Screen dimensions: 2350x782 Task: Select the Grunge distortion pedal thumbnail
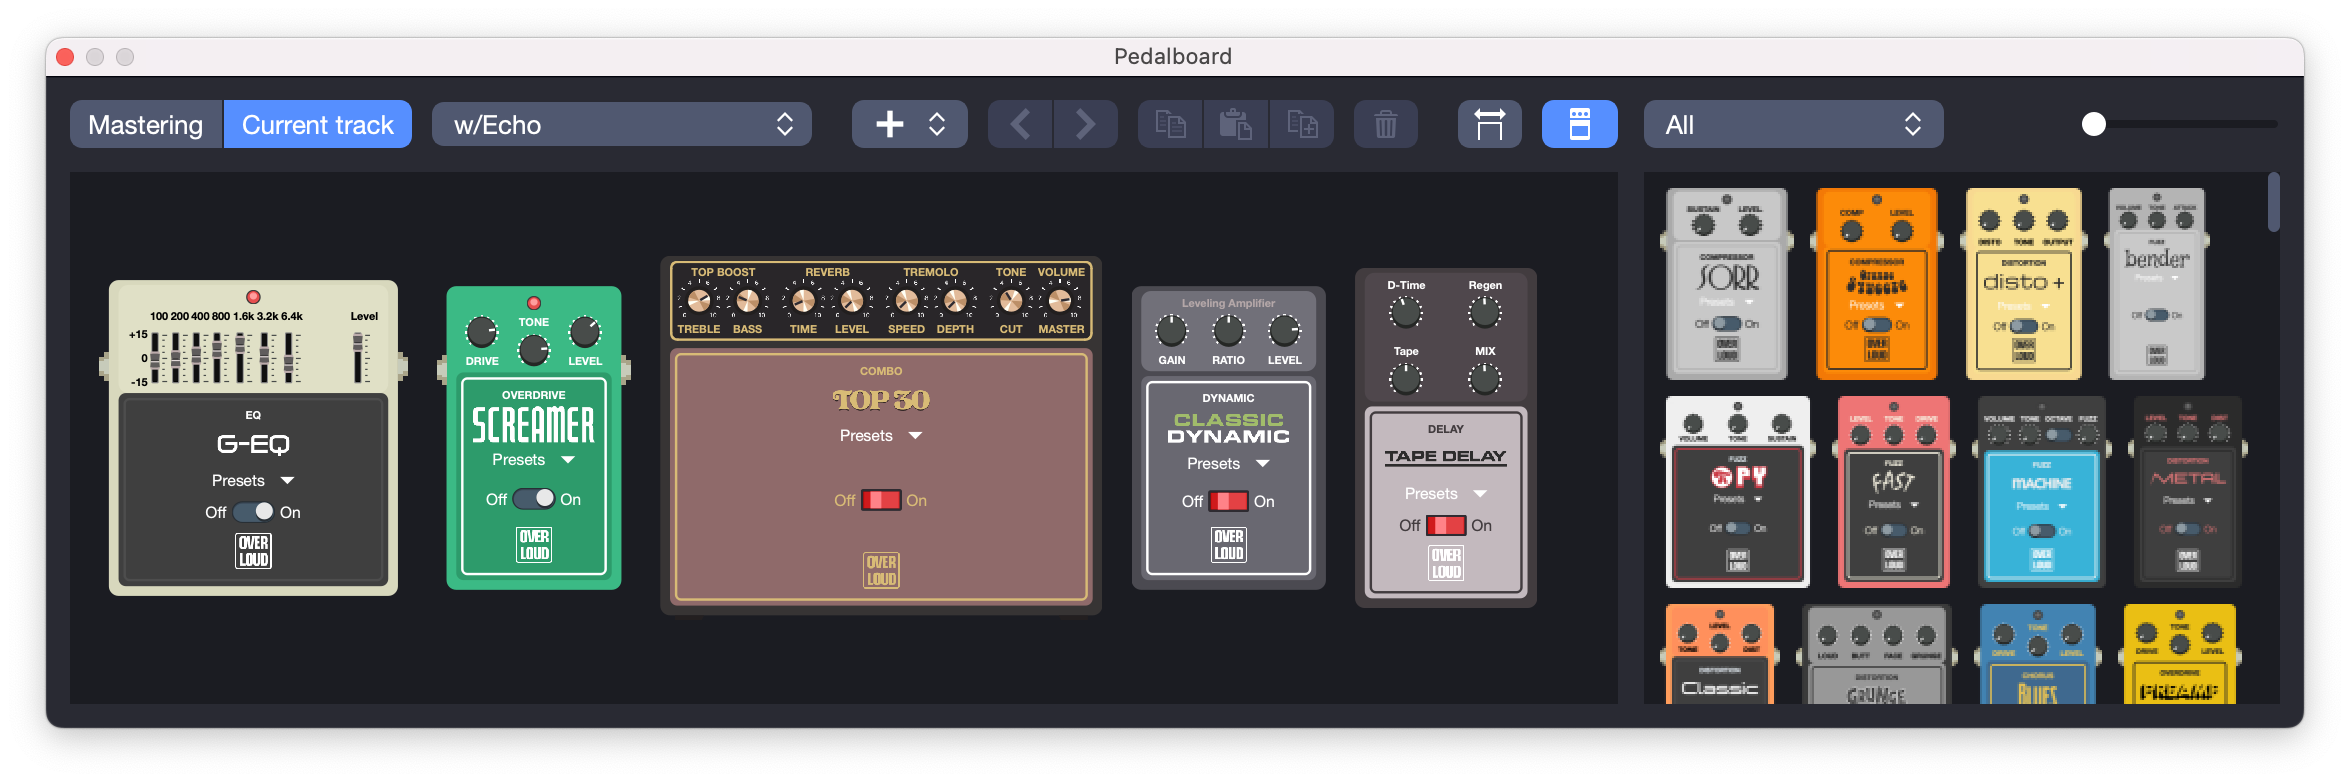tap(1877, 654)
